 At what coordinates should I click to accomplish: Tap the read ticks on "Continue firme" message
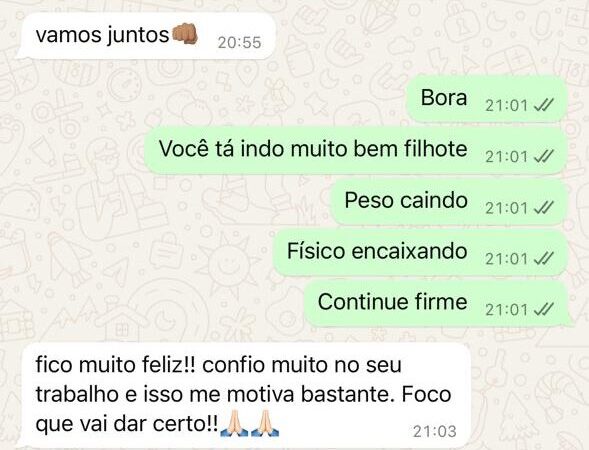[x=544, y=310]
